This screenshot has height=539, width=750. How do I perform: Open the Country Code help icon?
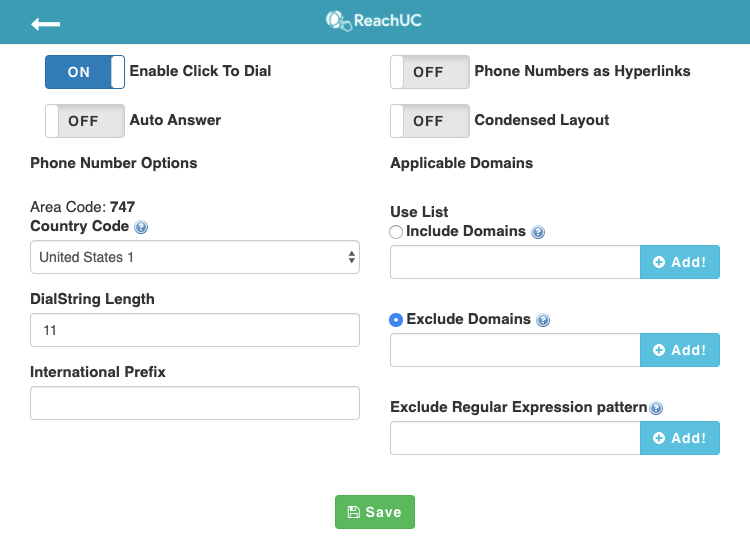pos(141,227)
